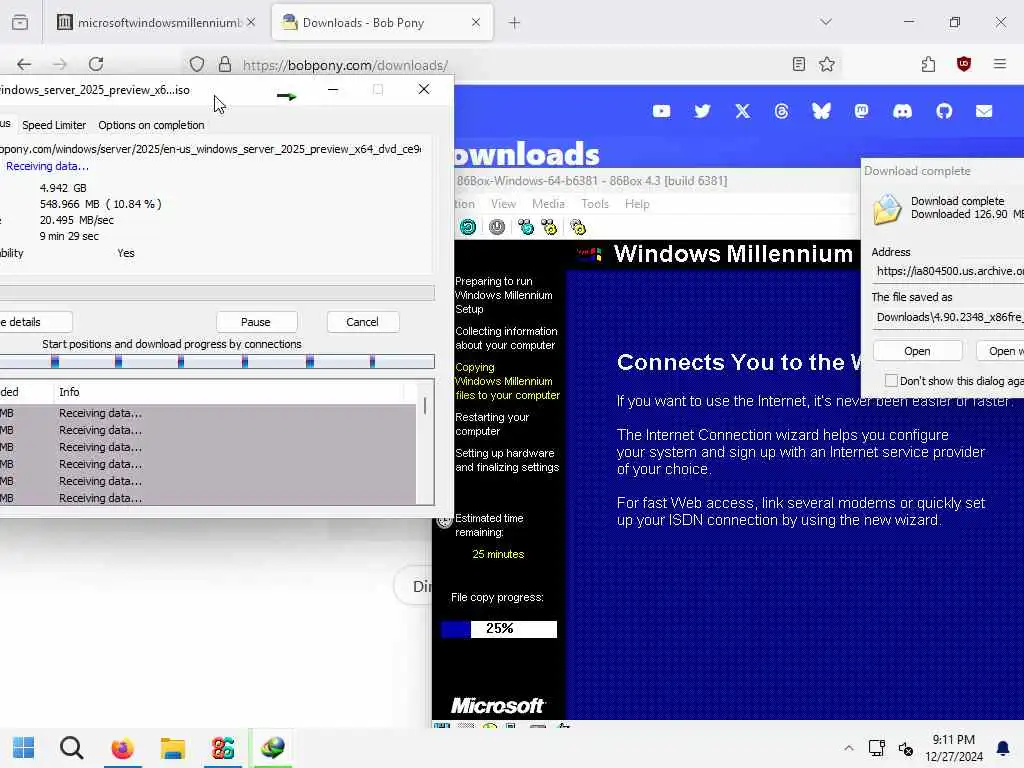
Task: Open the Bluesky butterfly icon link
Action: [x=822, y=111]
